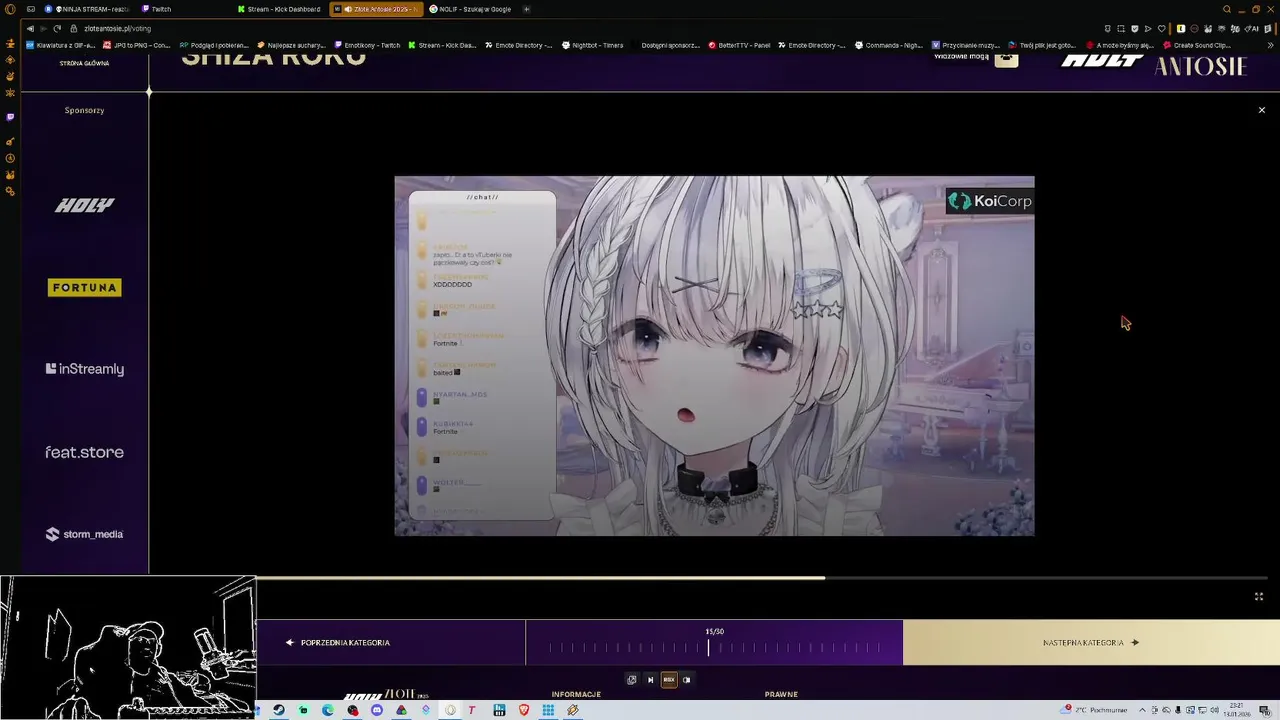The width and height of the screenshot is (1280, 720).
Task: Open Steam from the taskbar
Action: 279,710
